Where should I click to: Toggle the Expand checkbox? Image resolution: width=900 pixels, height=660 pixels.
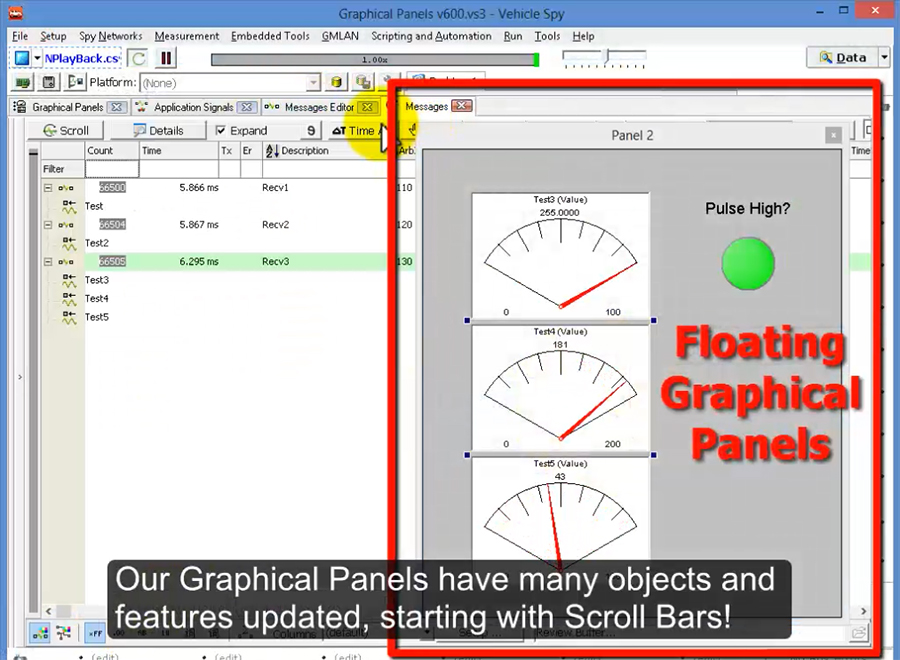click(x=220, y=131)
